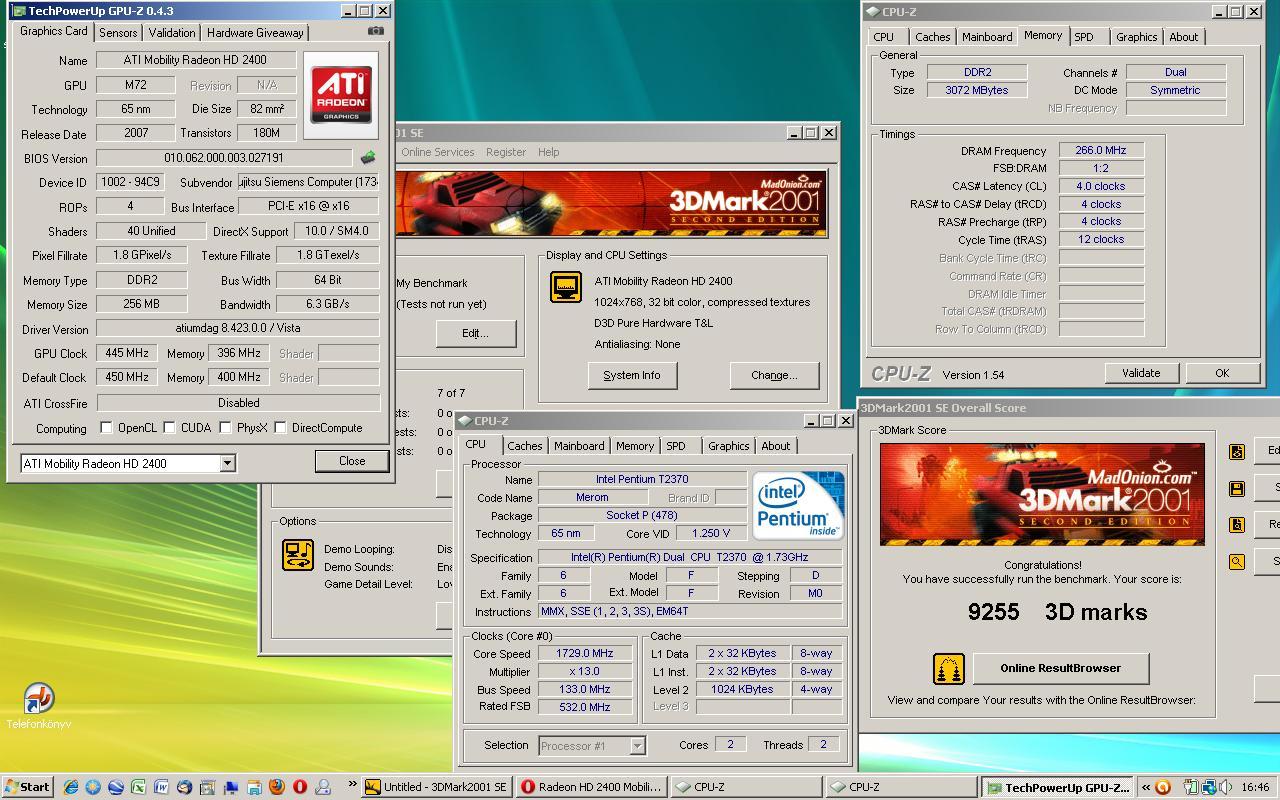Enable the PhysX checkbox

(226, 428)
